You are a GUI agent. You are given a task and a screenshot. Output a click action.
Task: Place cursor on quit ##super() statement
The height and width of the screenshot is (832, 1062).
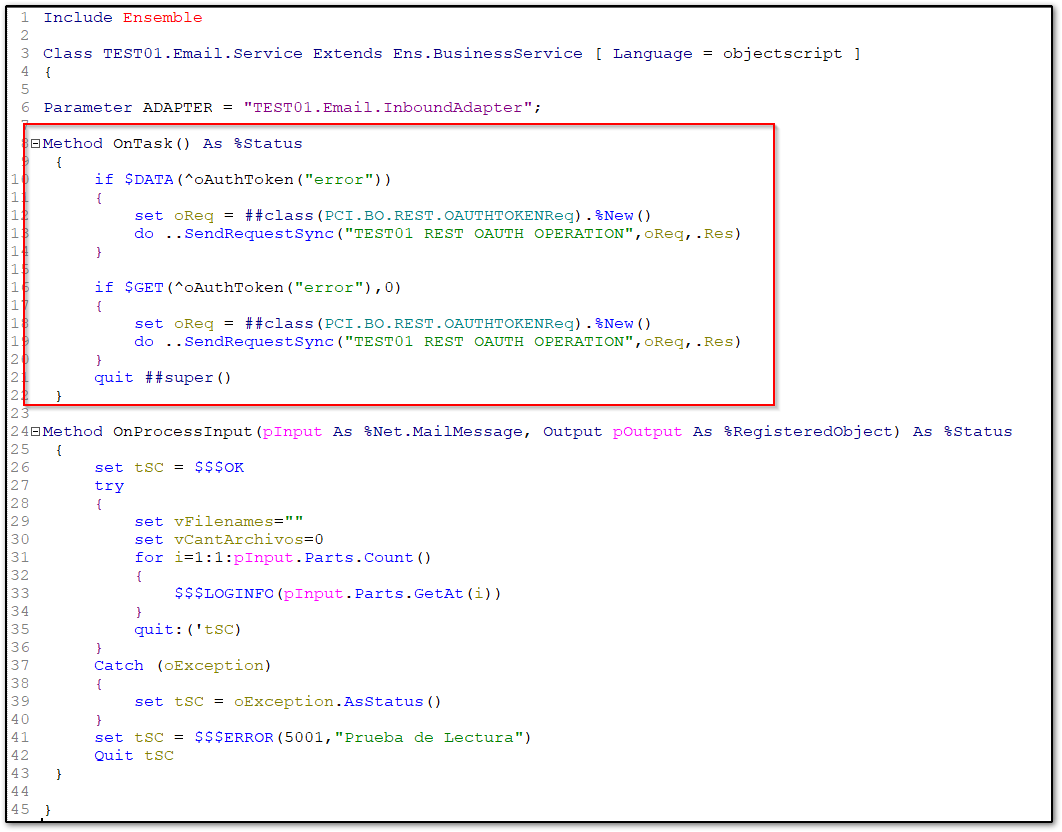pyautogui.click(x=162, y=377)
